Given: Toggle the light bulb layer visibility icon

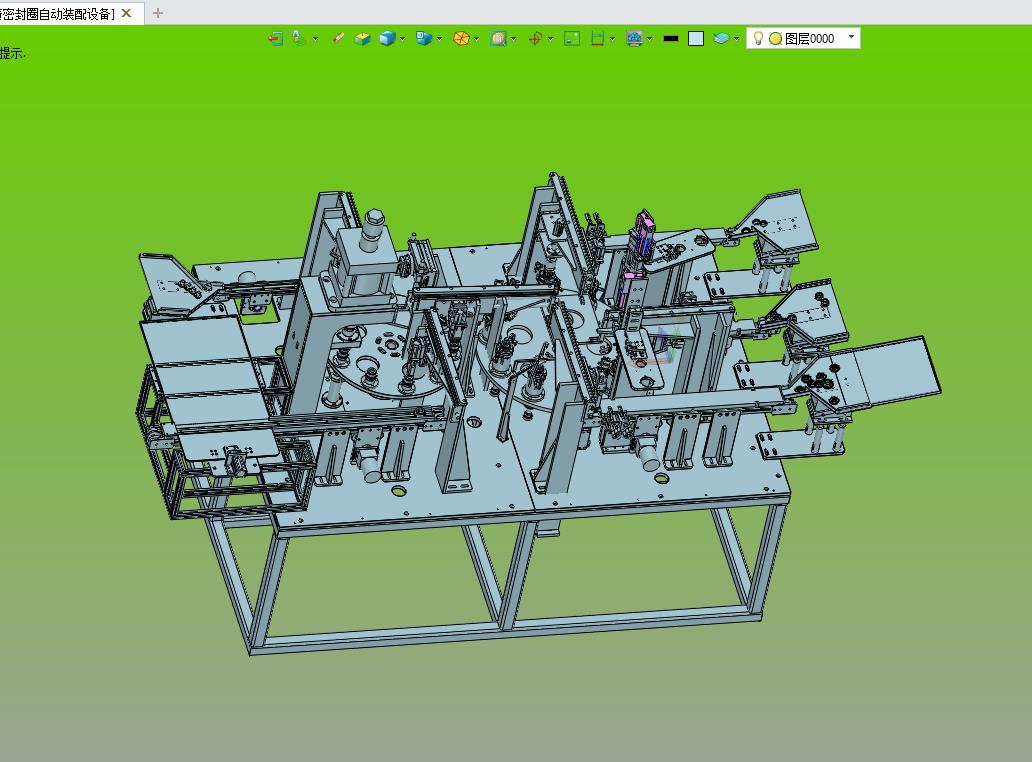Looking at the screenshot, I should point(758,38).
